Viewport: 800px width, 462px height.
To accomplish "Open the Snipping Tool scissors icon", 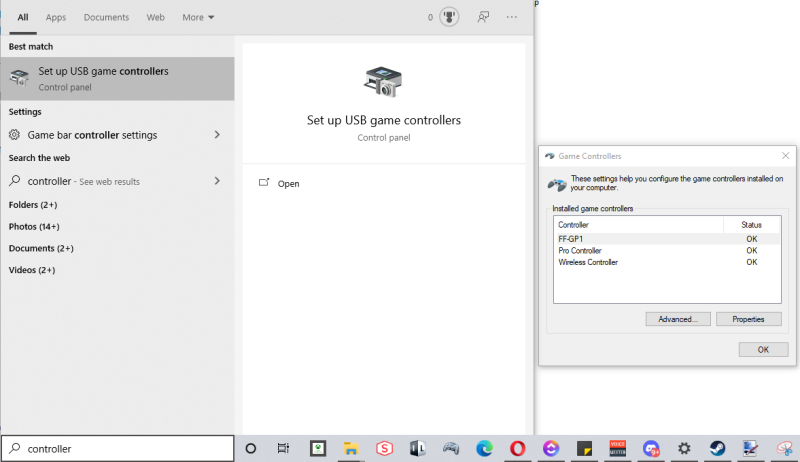I will 784,448.
